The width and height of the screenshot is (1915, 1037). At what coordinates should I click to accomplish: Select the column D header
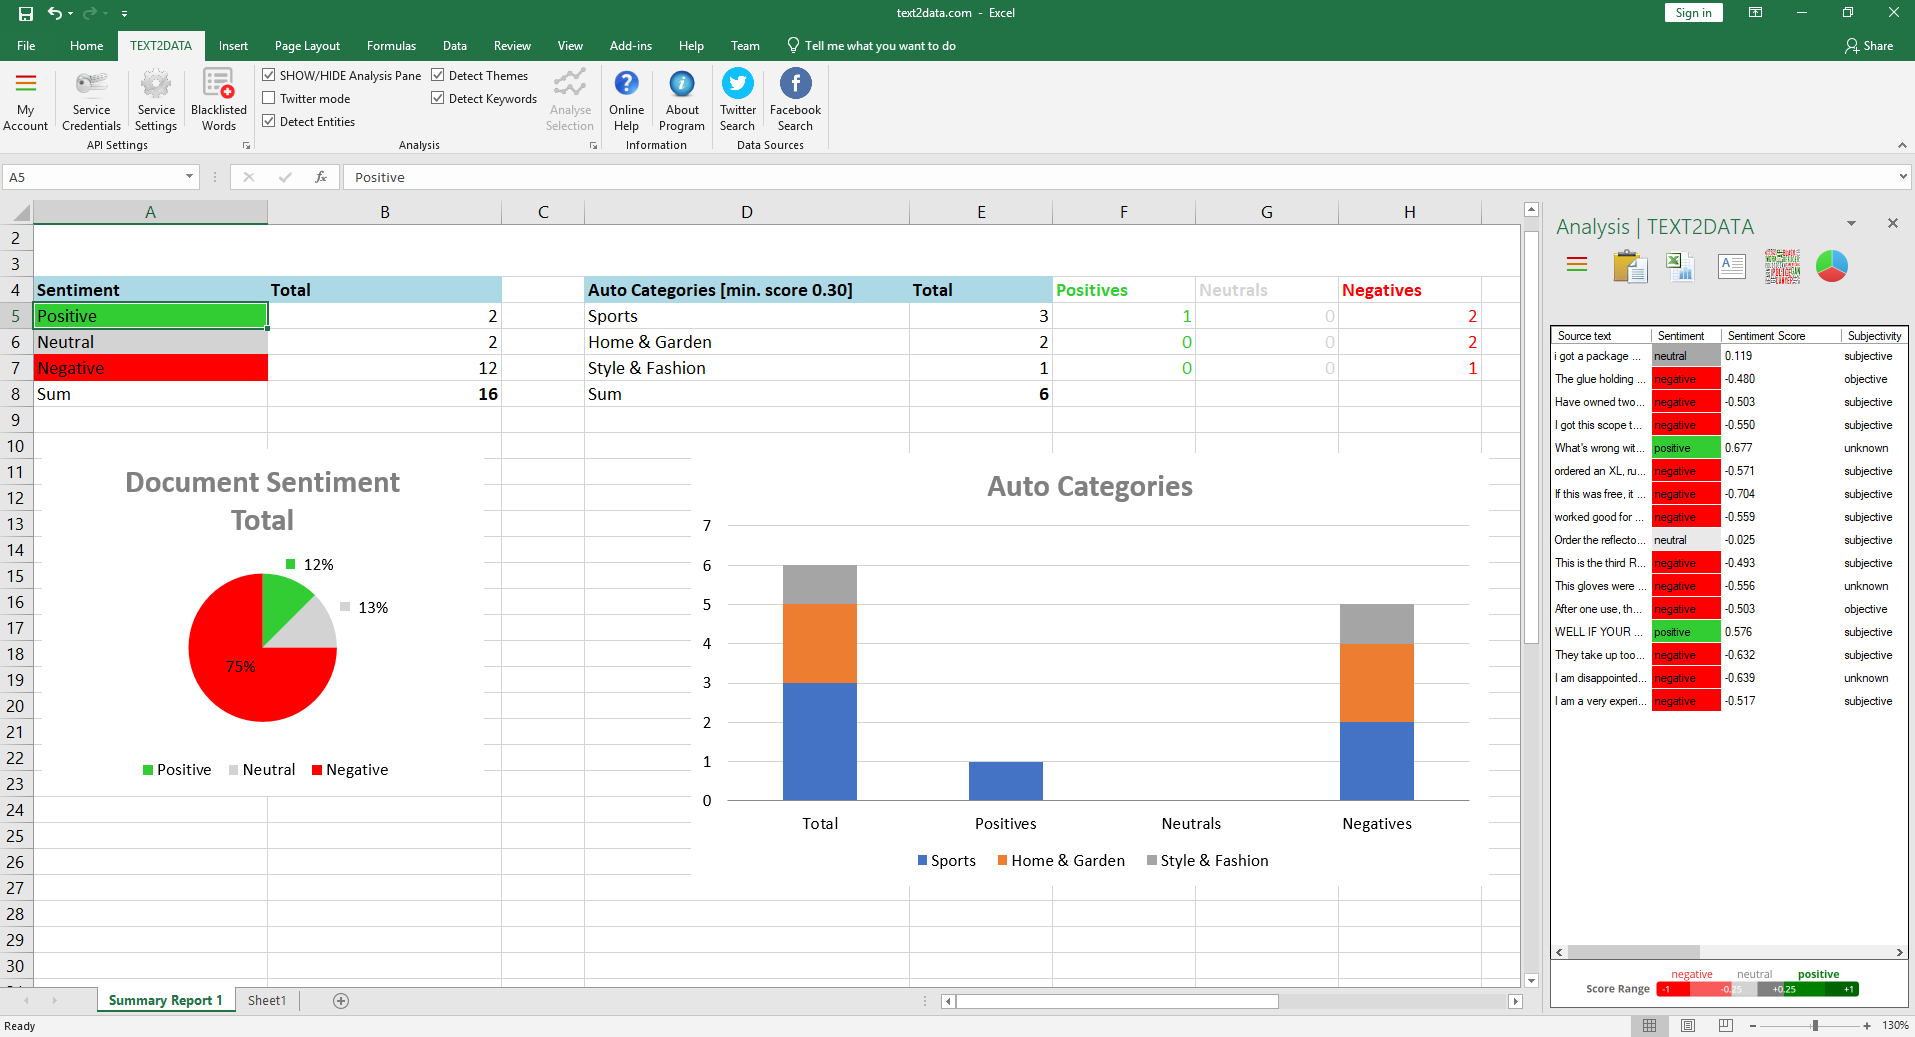[x=747, y=212]
